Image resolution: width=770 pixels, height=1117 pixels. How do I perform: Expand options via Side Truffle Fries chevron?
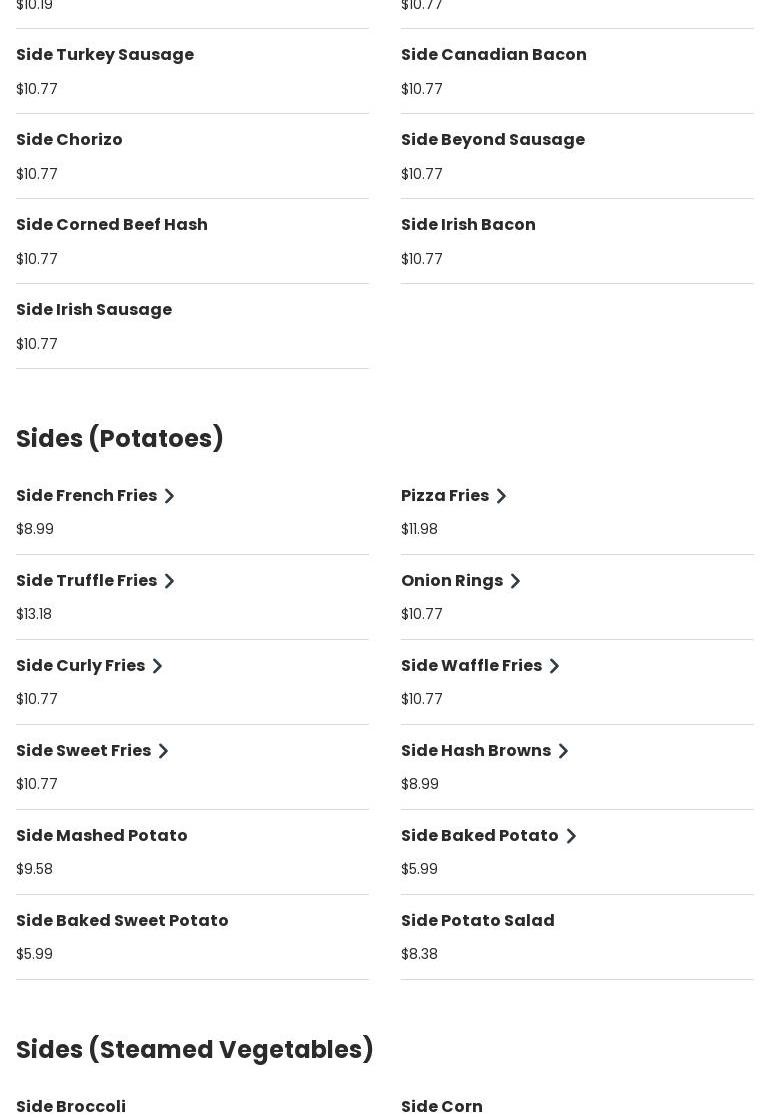pyautogui.click(x=170, y=581)
